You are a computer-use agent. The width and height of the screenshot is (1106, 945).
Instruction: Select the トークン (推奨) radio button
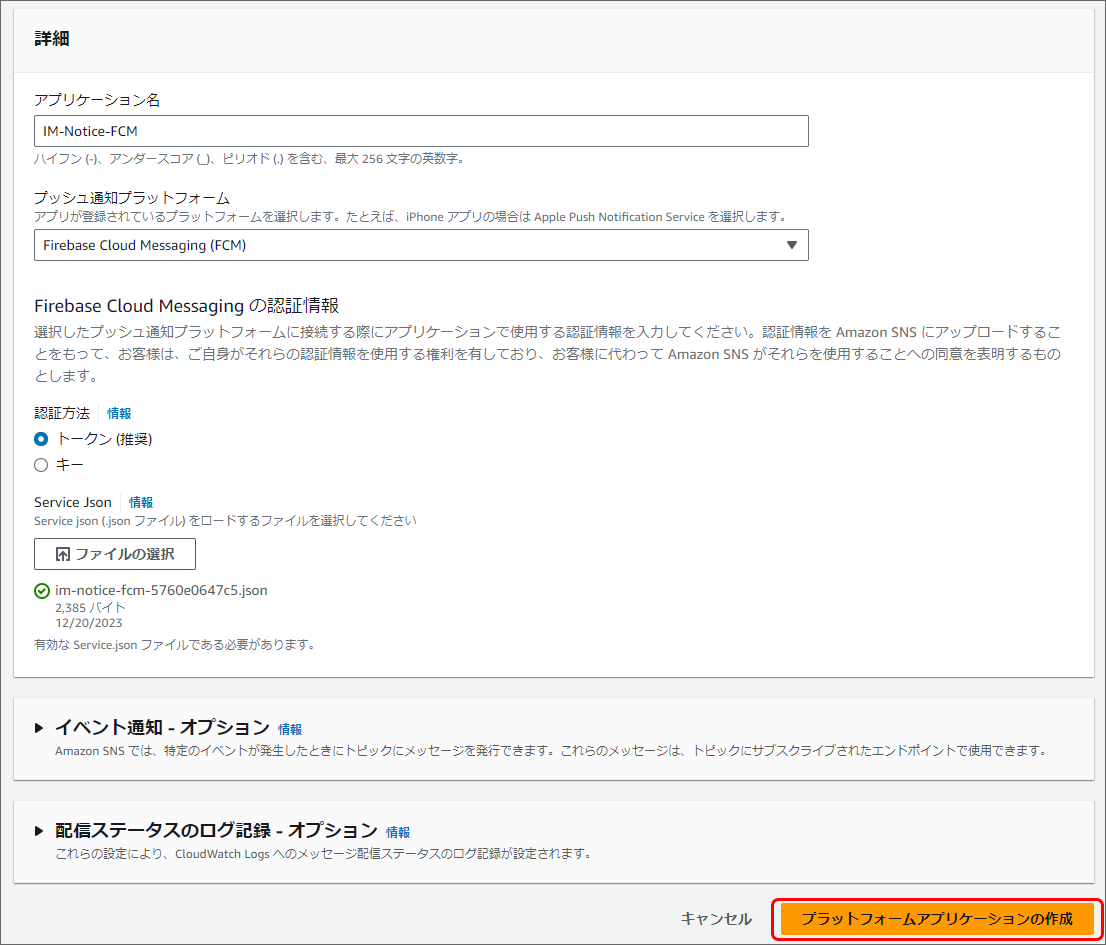[x=41, y=439]
